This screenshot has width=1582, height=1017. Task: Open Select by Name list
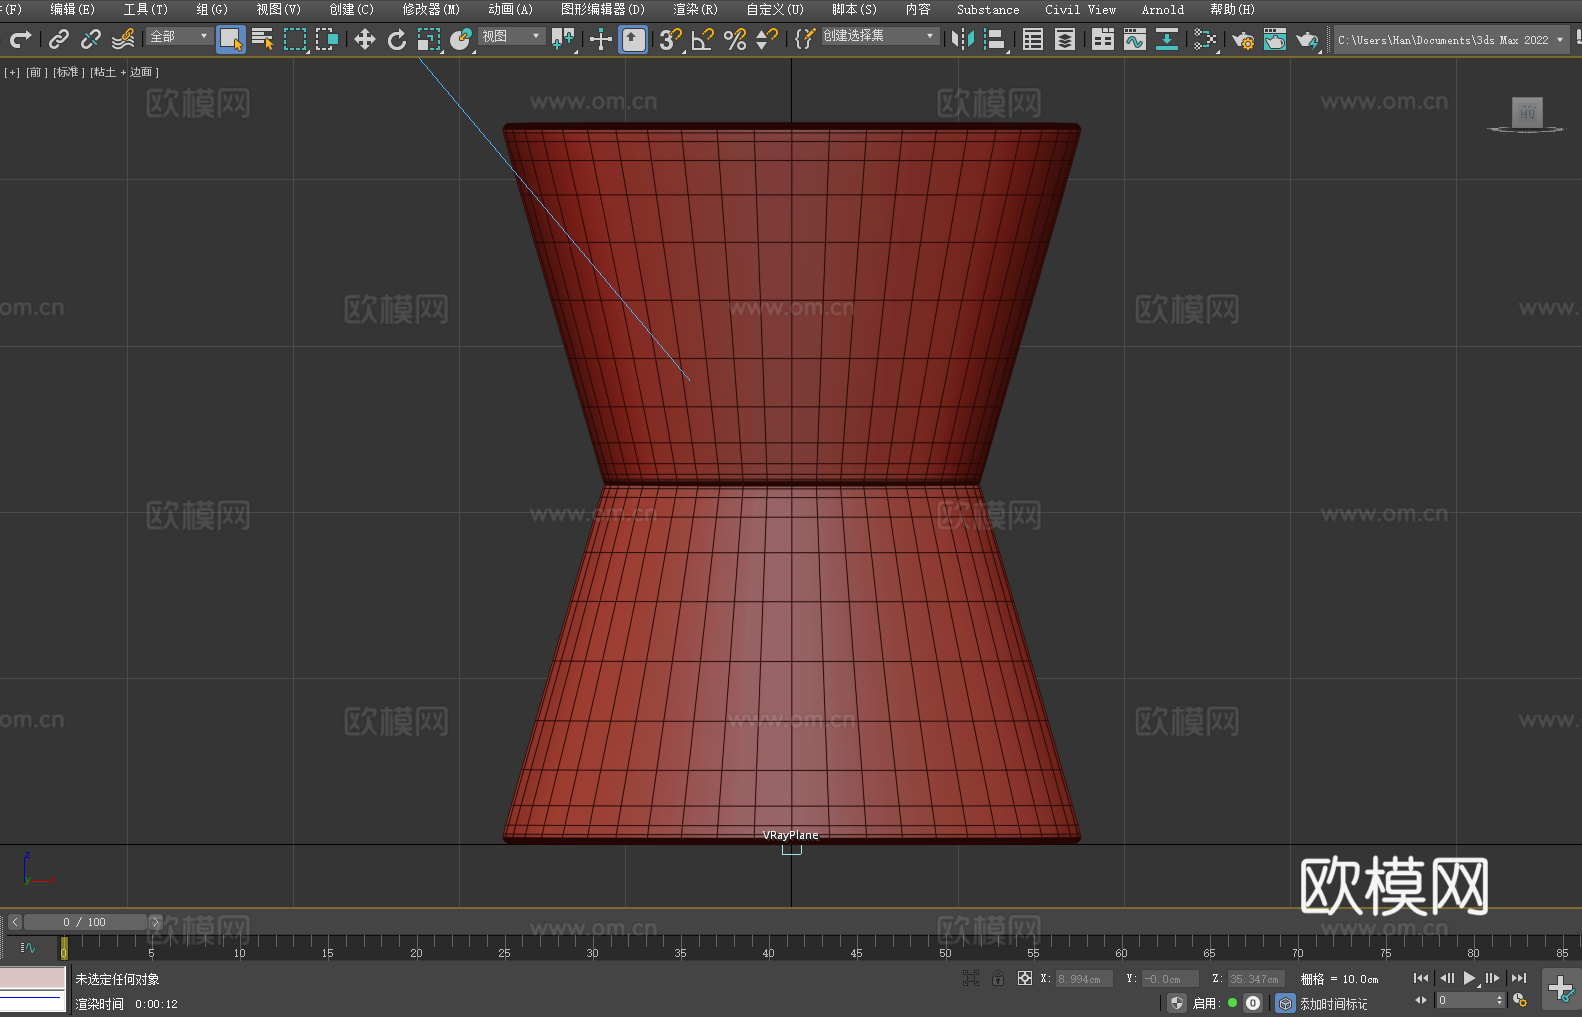point(263,39)
